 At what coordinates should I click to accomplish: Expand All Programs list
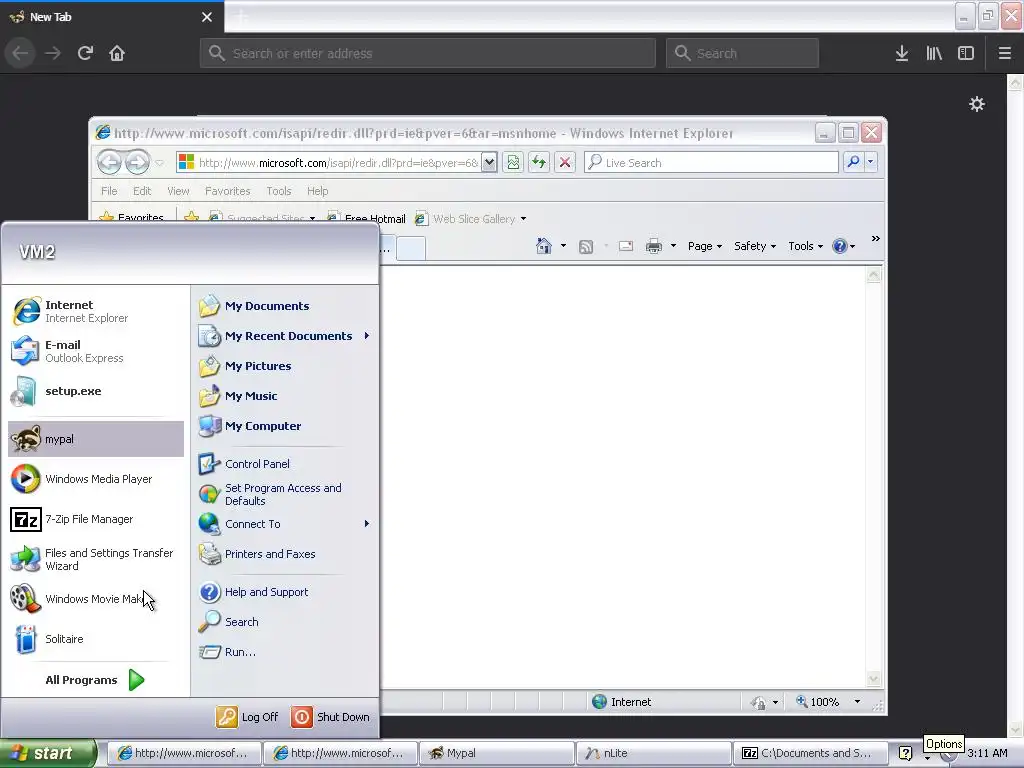[95, 680]
